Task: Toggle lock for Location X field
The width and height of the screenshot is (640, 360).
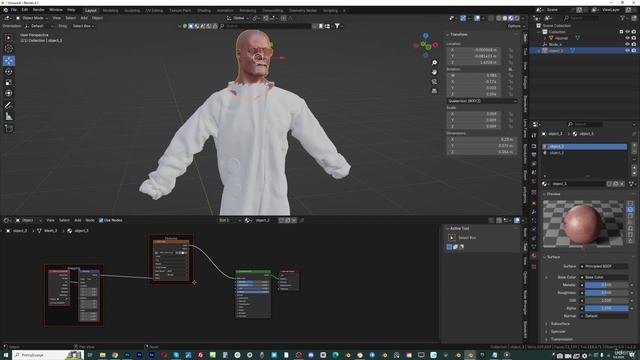Action: pyautogui.click(x=511, y=50)
